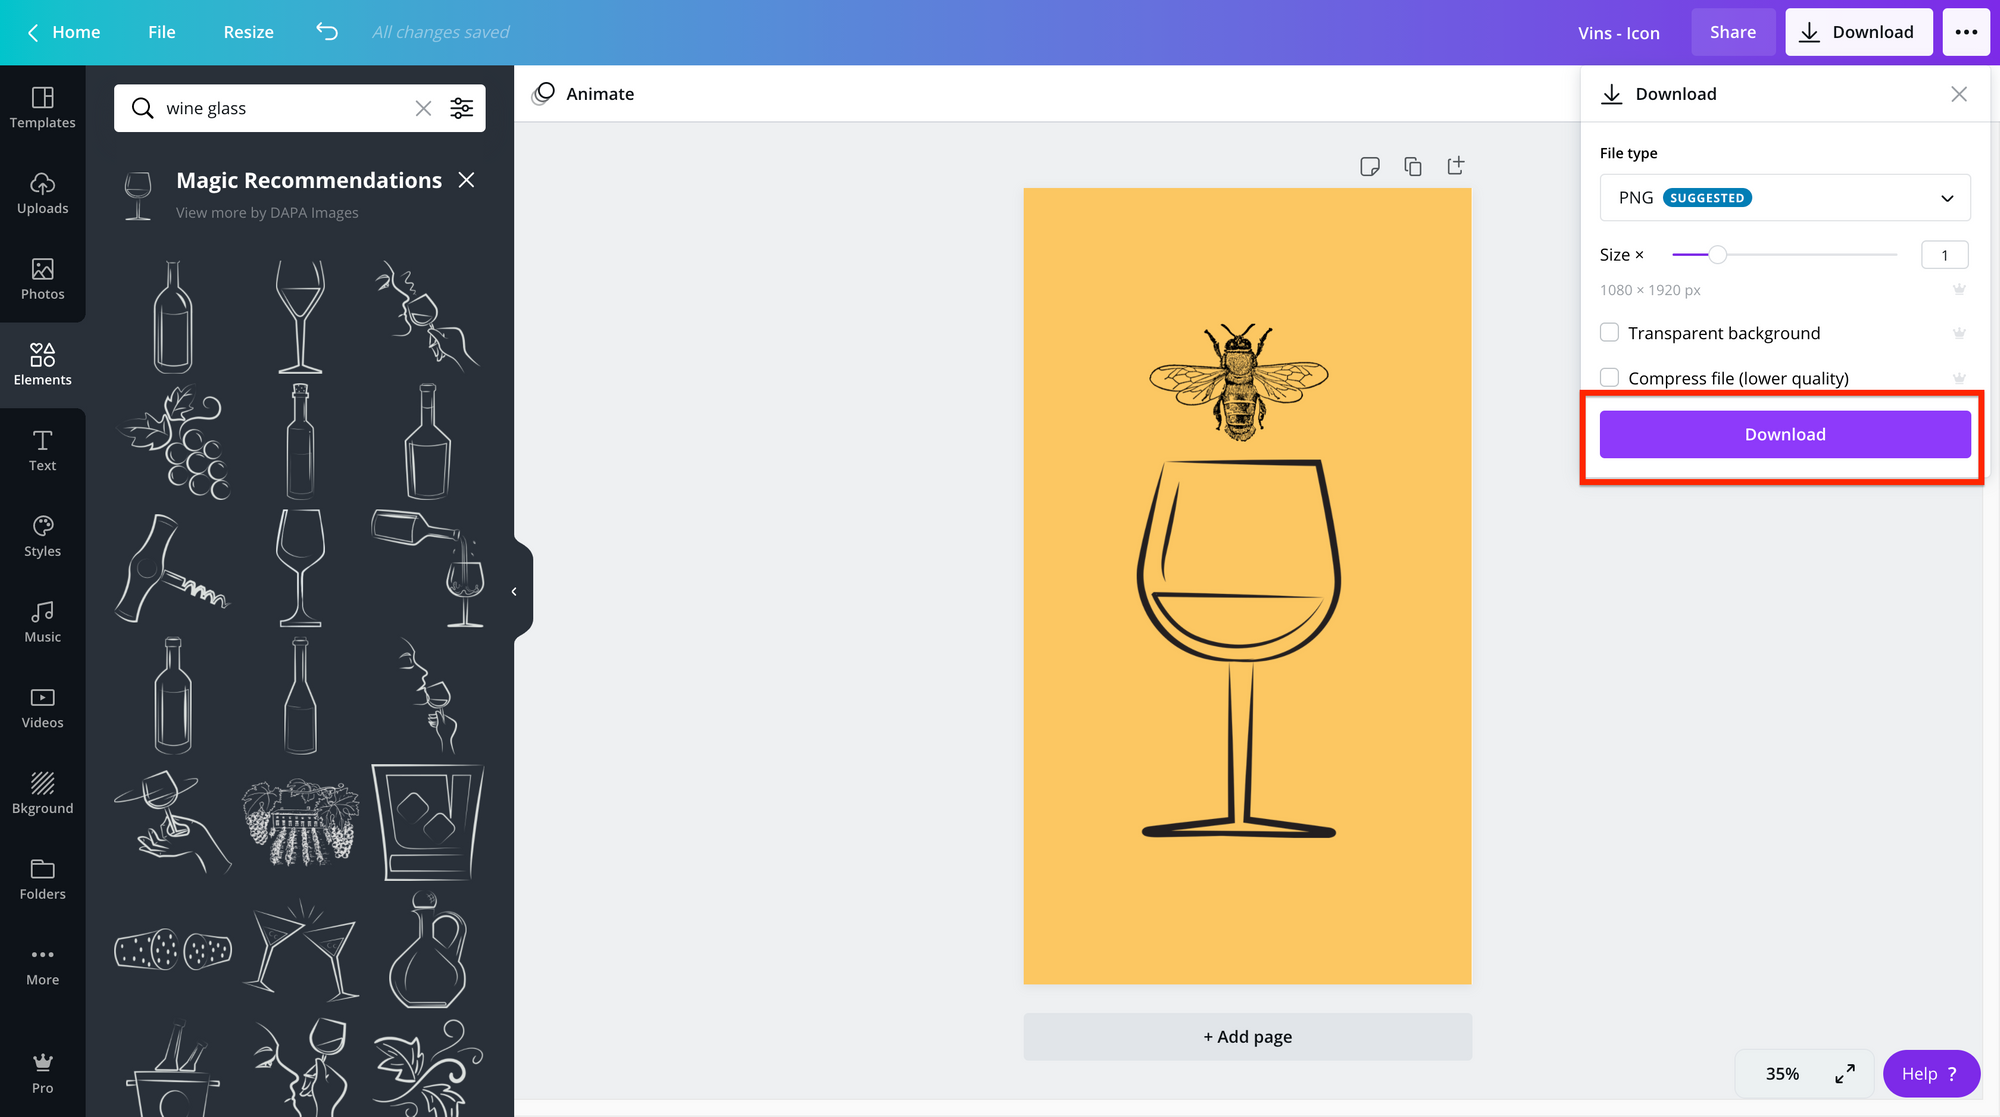Click the Undo arrow in top toolbar
The width and height of the screenshot is (2000, 1117).
(x=326, y=30)
